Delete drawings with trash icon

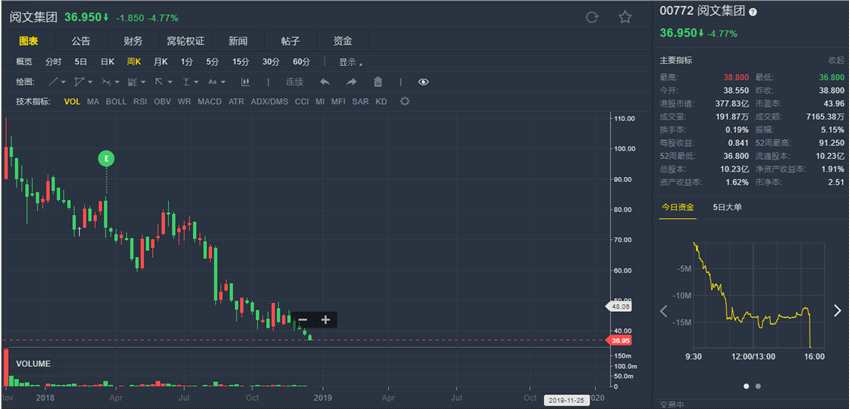(378, 82)
